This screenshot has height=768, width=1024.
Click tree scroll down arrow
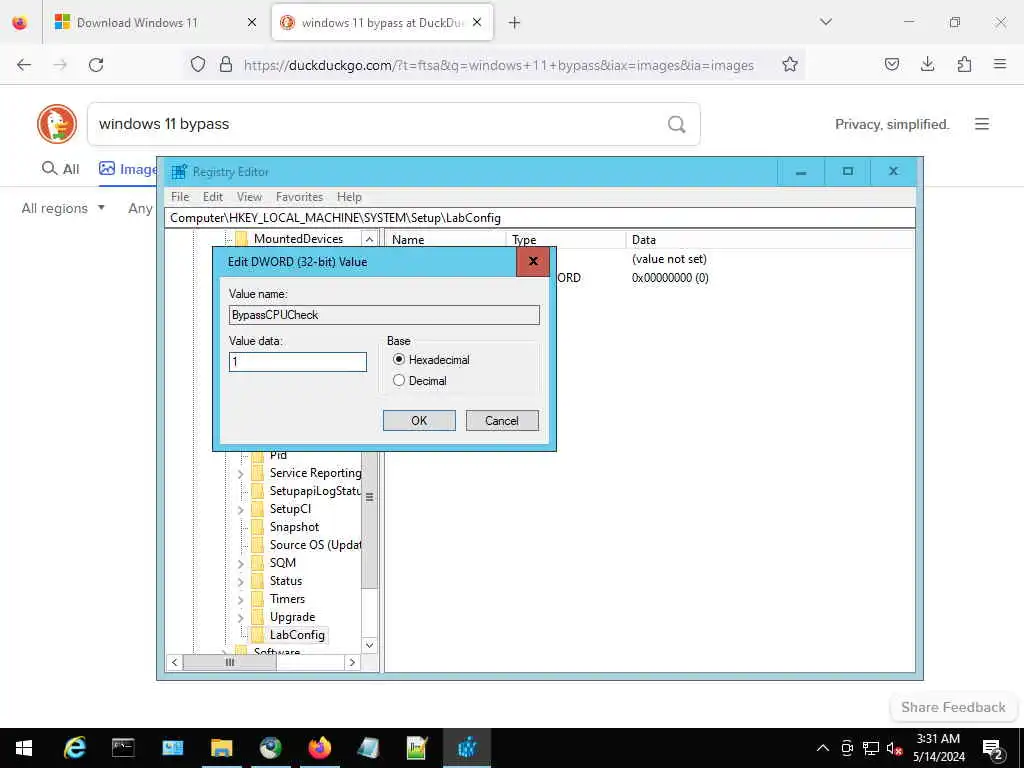click(x=370, y=645)
